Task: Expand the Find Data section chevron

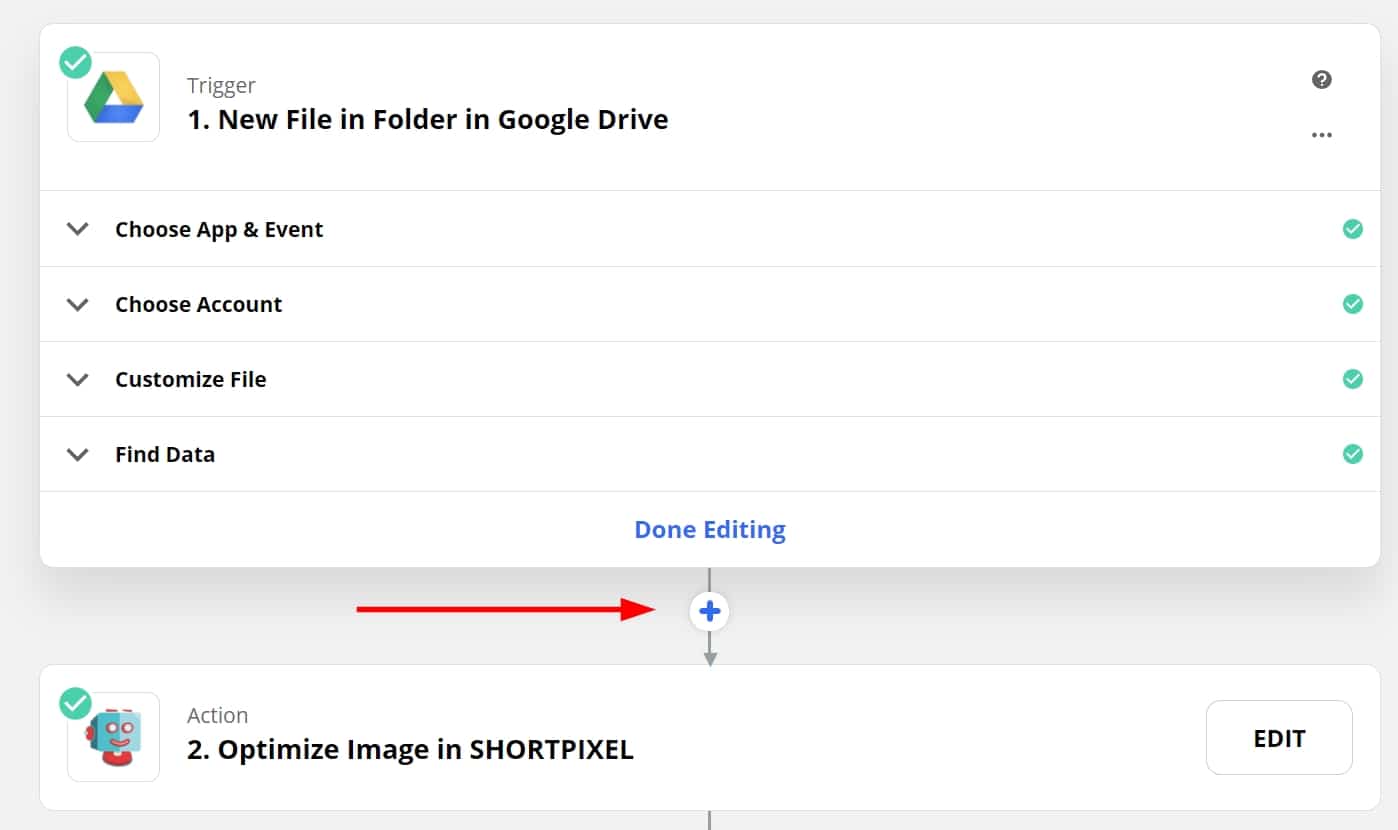Action: (77, 454)
